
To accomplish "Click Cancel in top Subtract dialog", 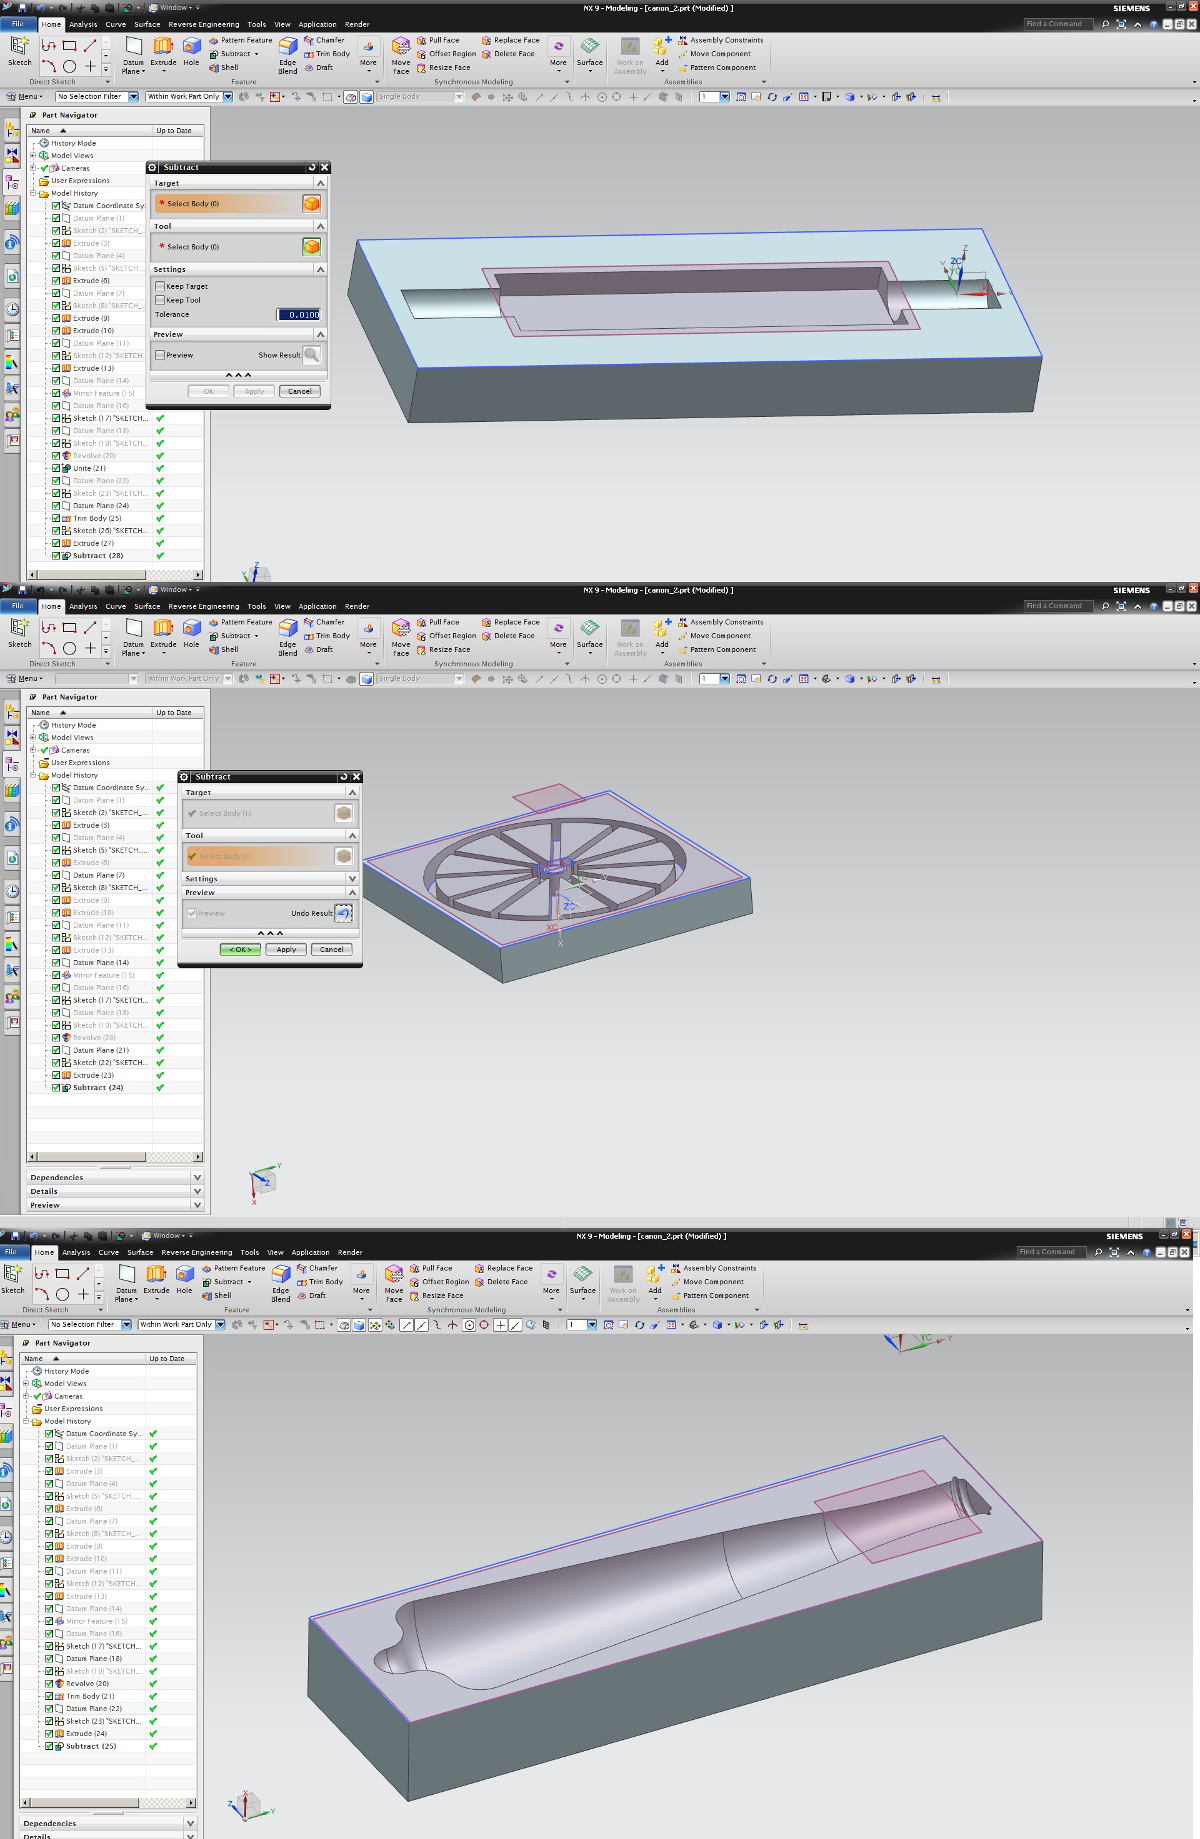I will (300, 391).
